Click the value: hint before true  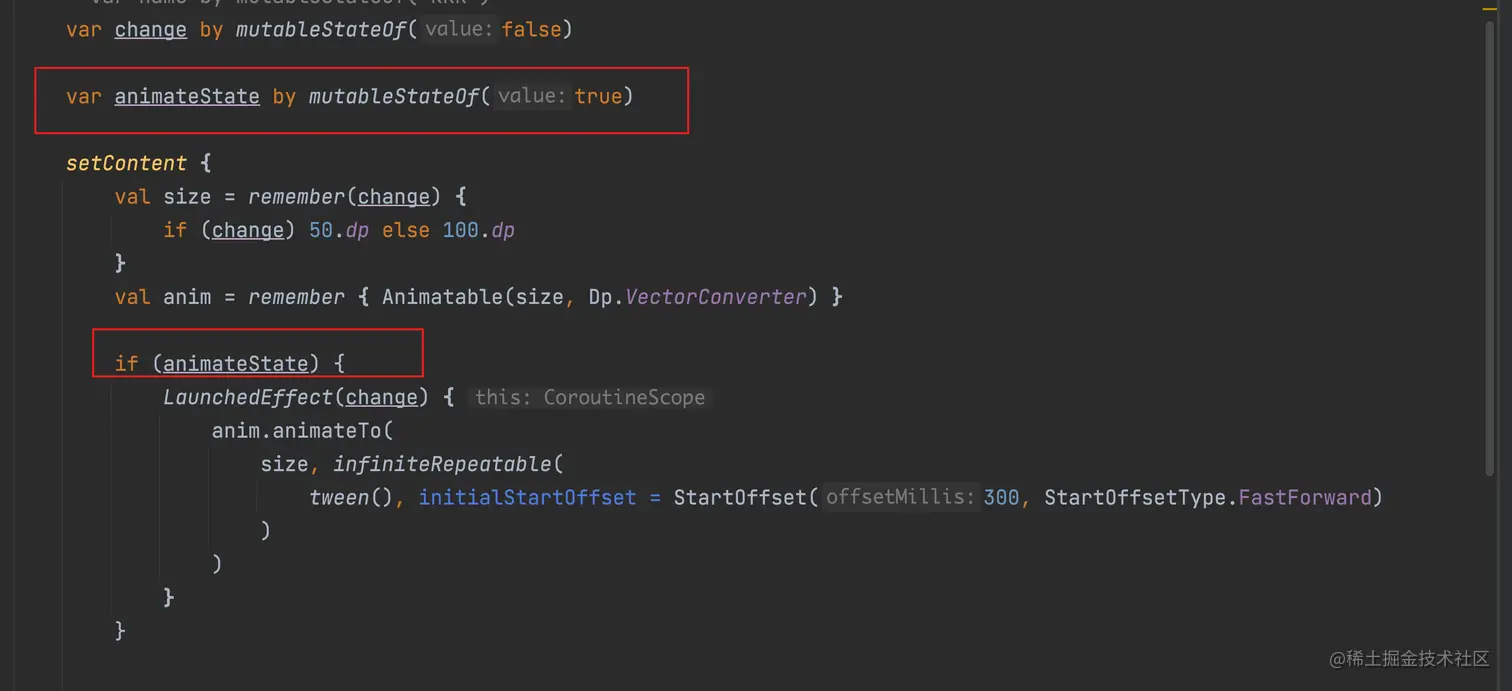[532, 97]
